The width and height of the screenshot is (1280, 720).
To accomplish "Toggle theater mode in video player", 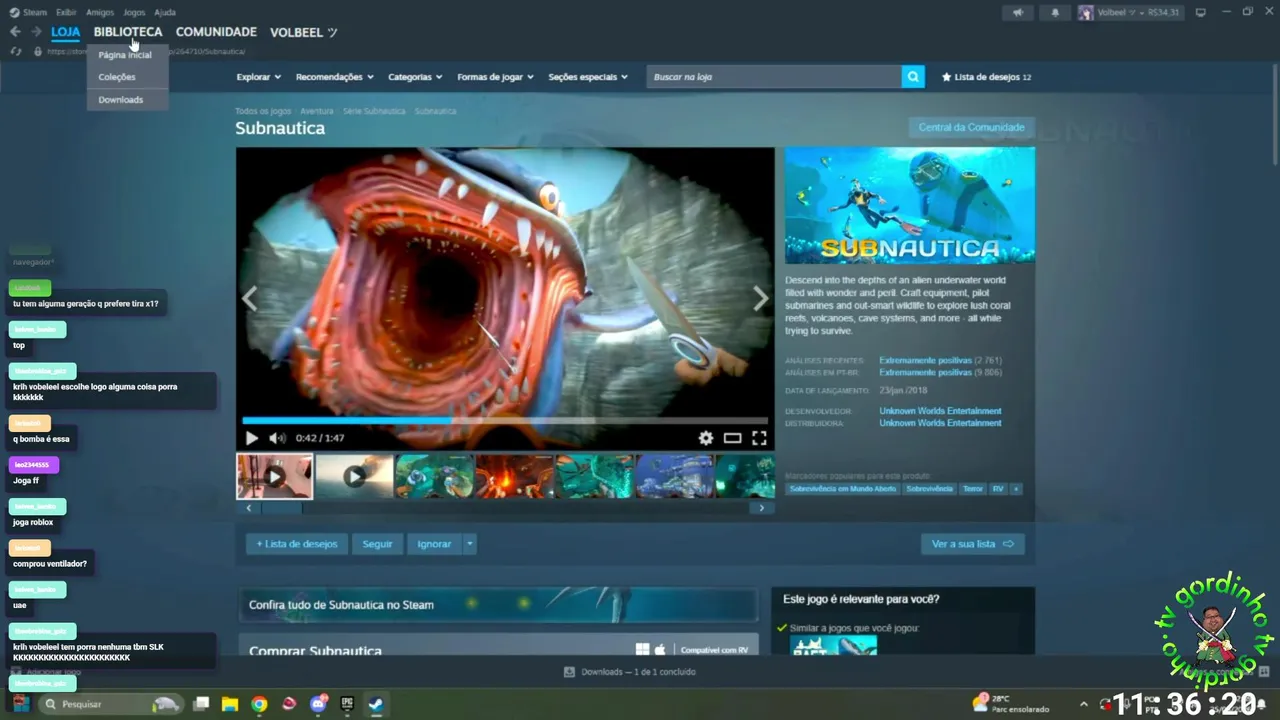I will pos(732,438).
